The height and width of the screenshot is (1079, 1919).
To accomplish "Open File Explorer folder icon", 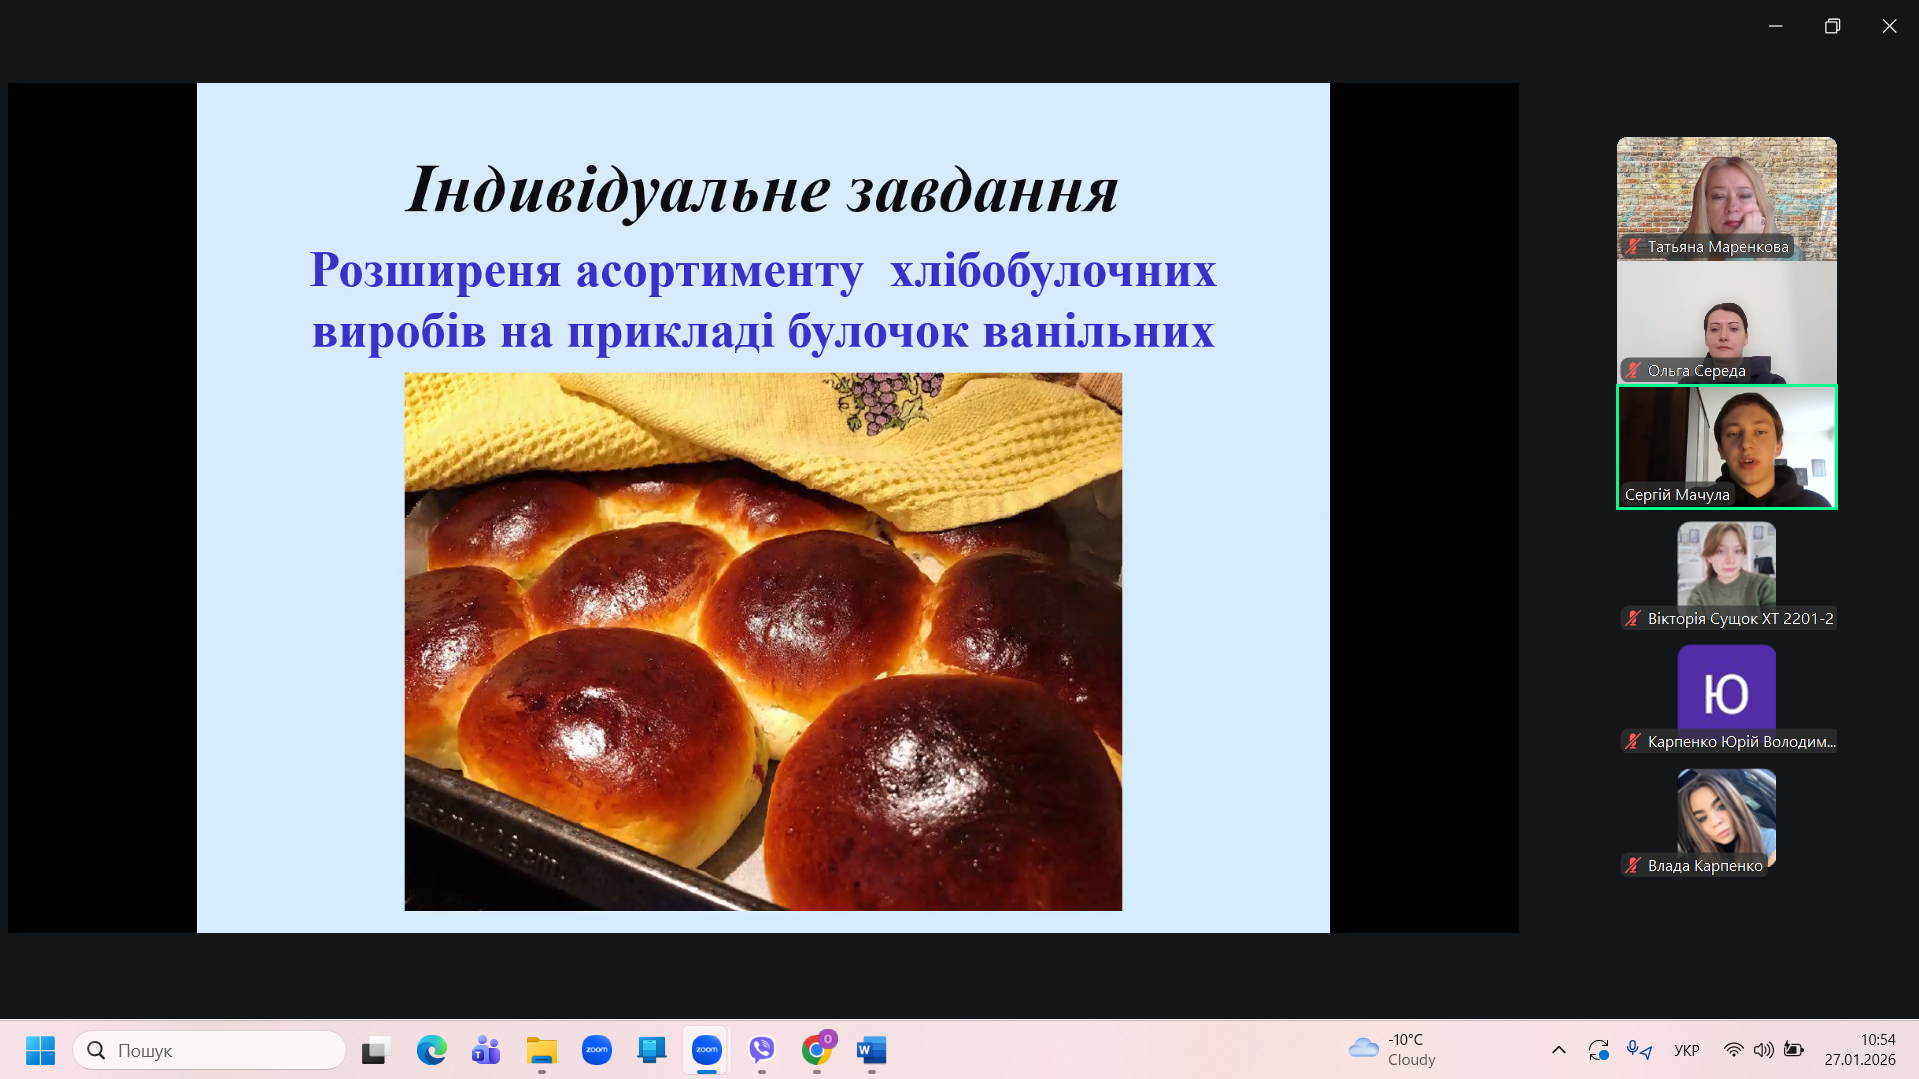I will click(541, 1050).
